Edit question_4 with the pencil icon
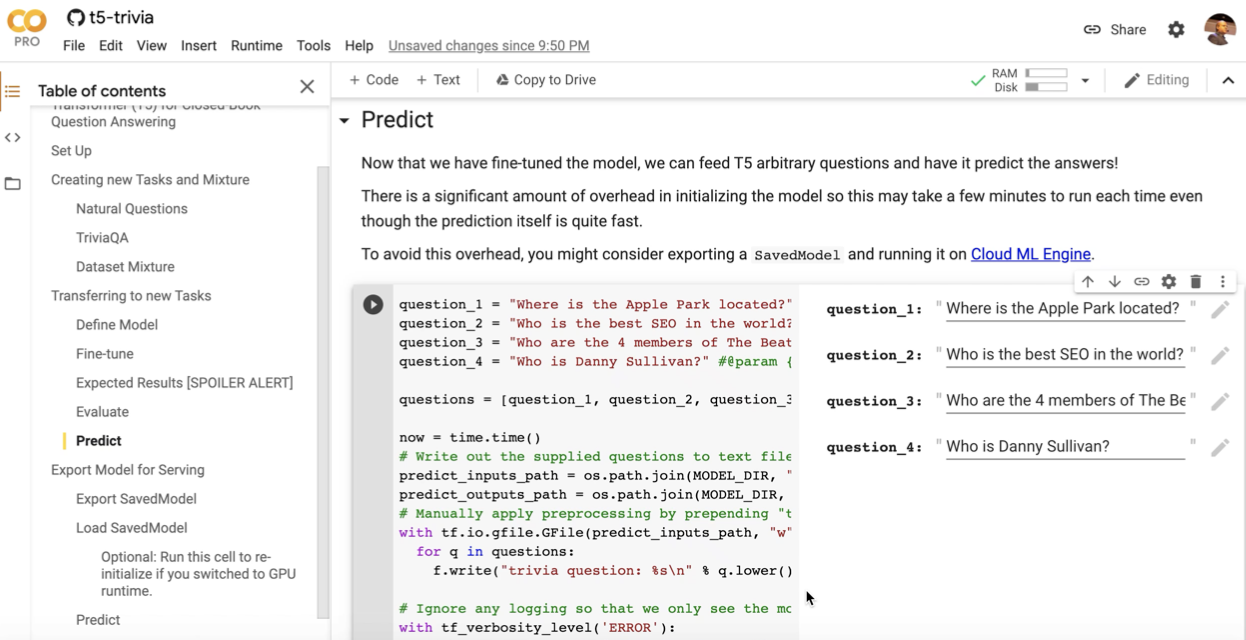The image size is (1246, 640). click(x=1220, y=447)
